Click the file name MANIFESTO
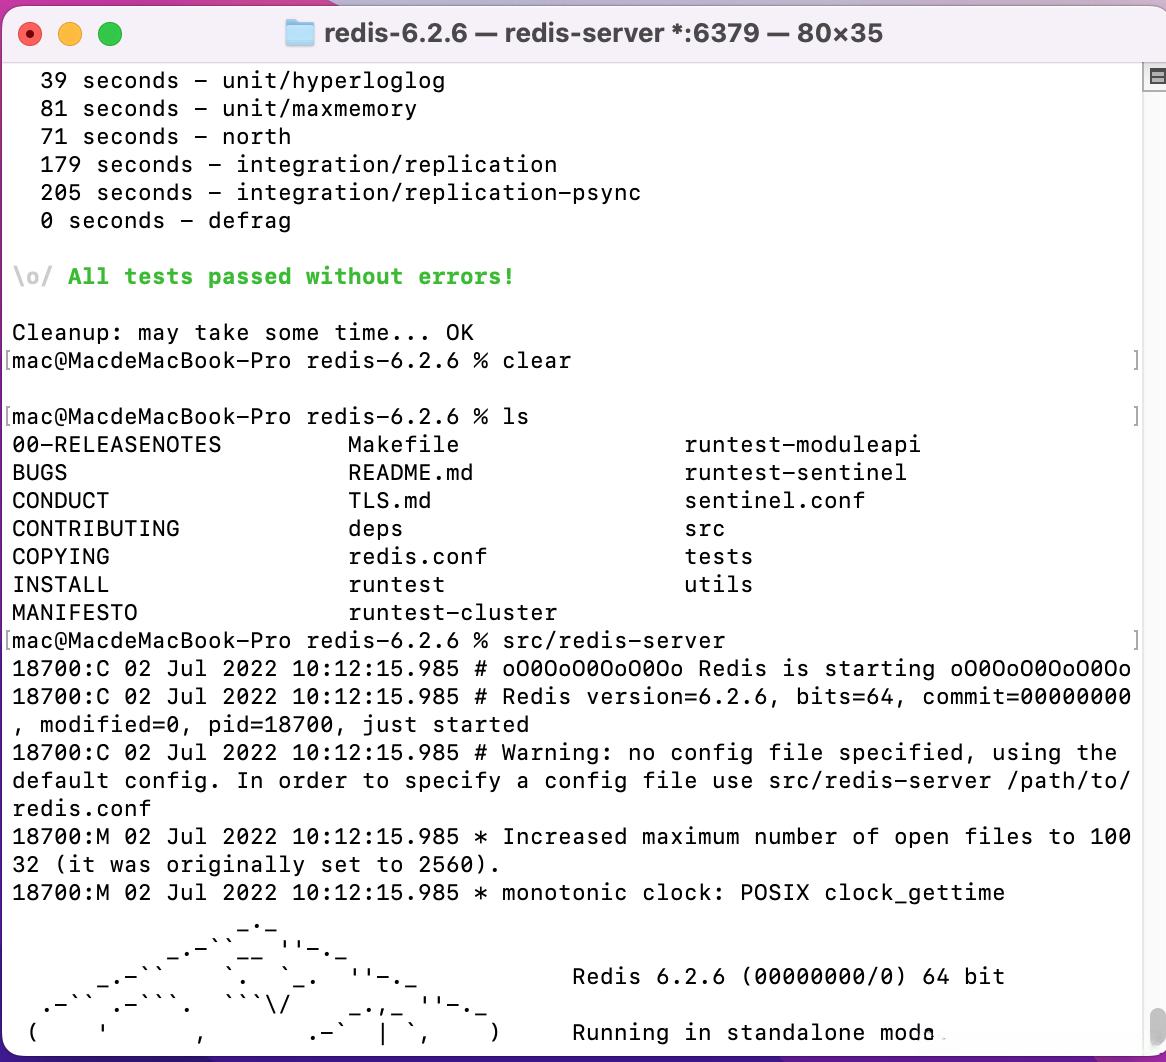 pyautogui.click(x=74, y=613)
